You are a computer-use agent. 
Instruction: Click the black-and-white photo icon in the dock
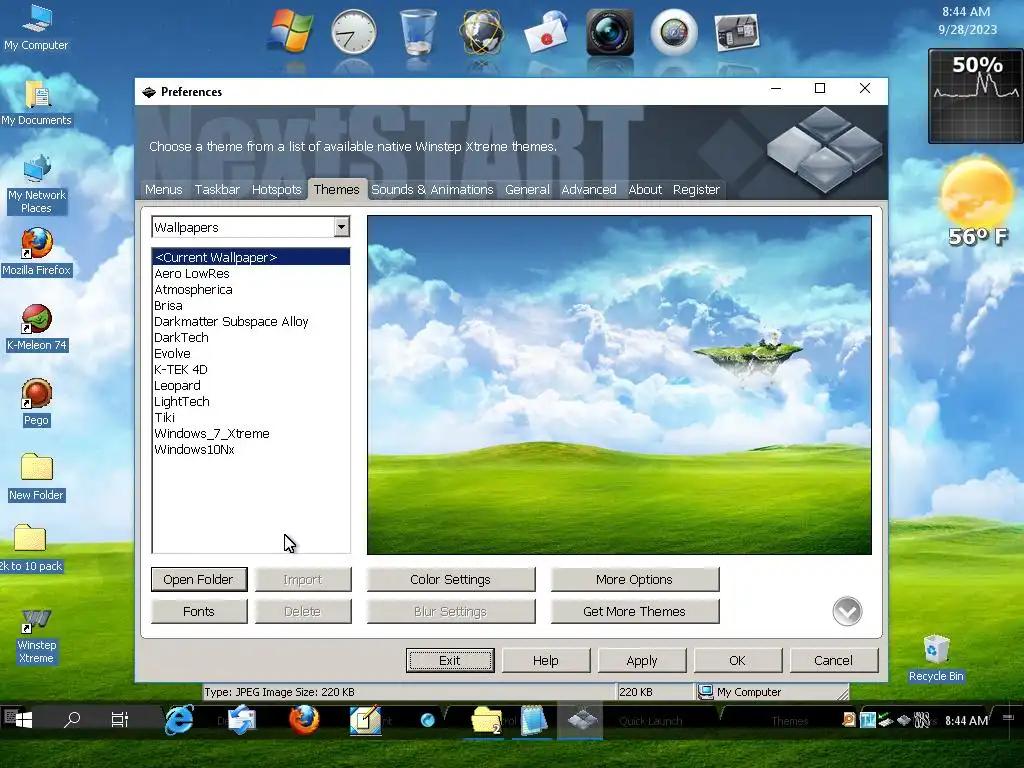pos(737,32)
